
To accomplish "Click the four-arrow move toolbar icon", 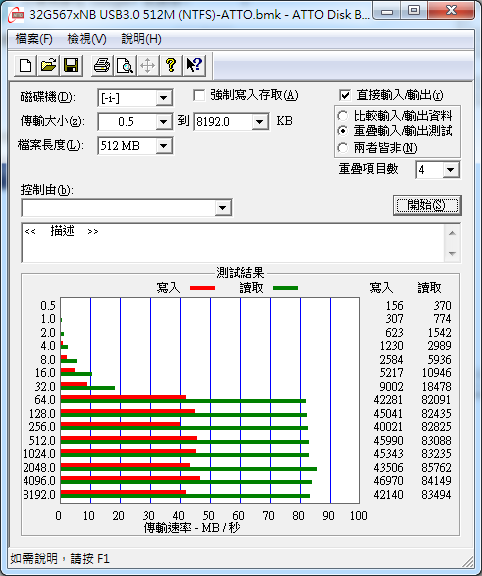I will tap(148, 66).
